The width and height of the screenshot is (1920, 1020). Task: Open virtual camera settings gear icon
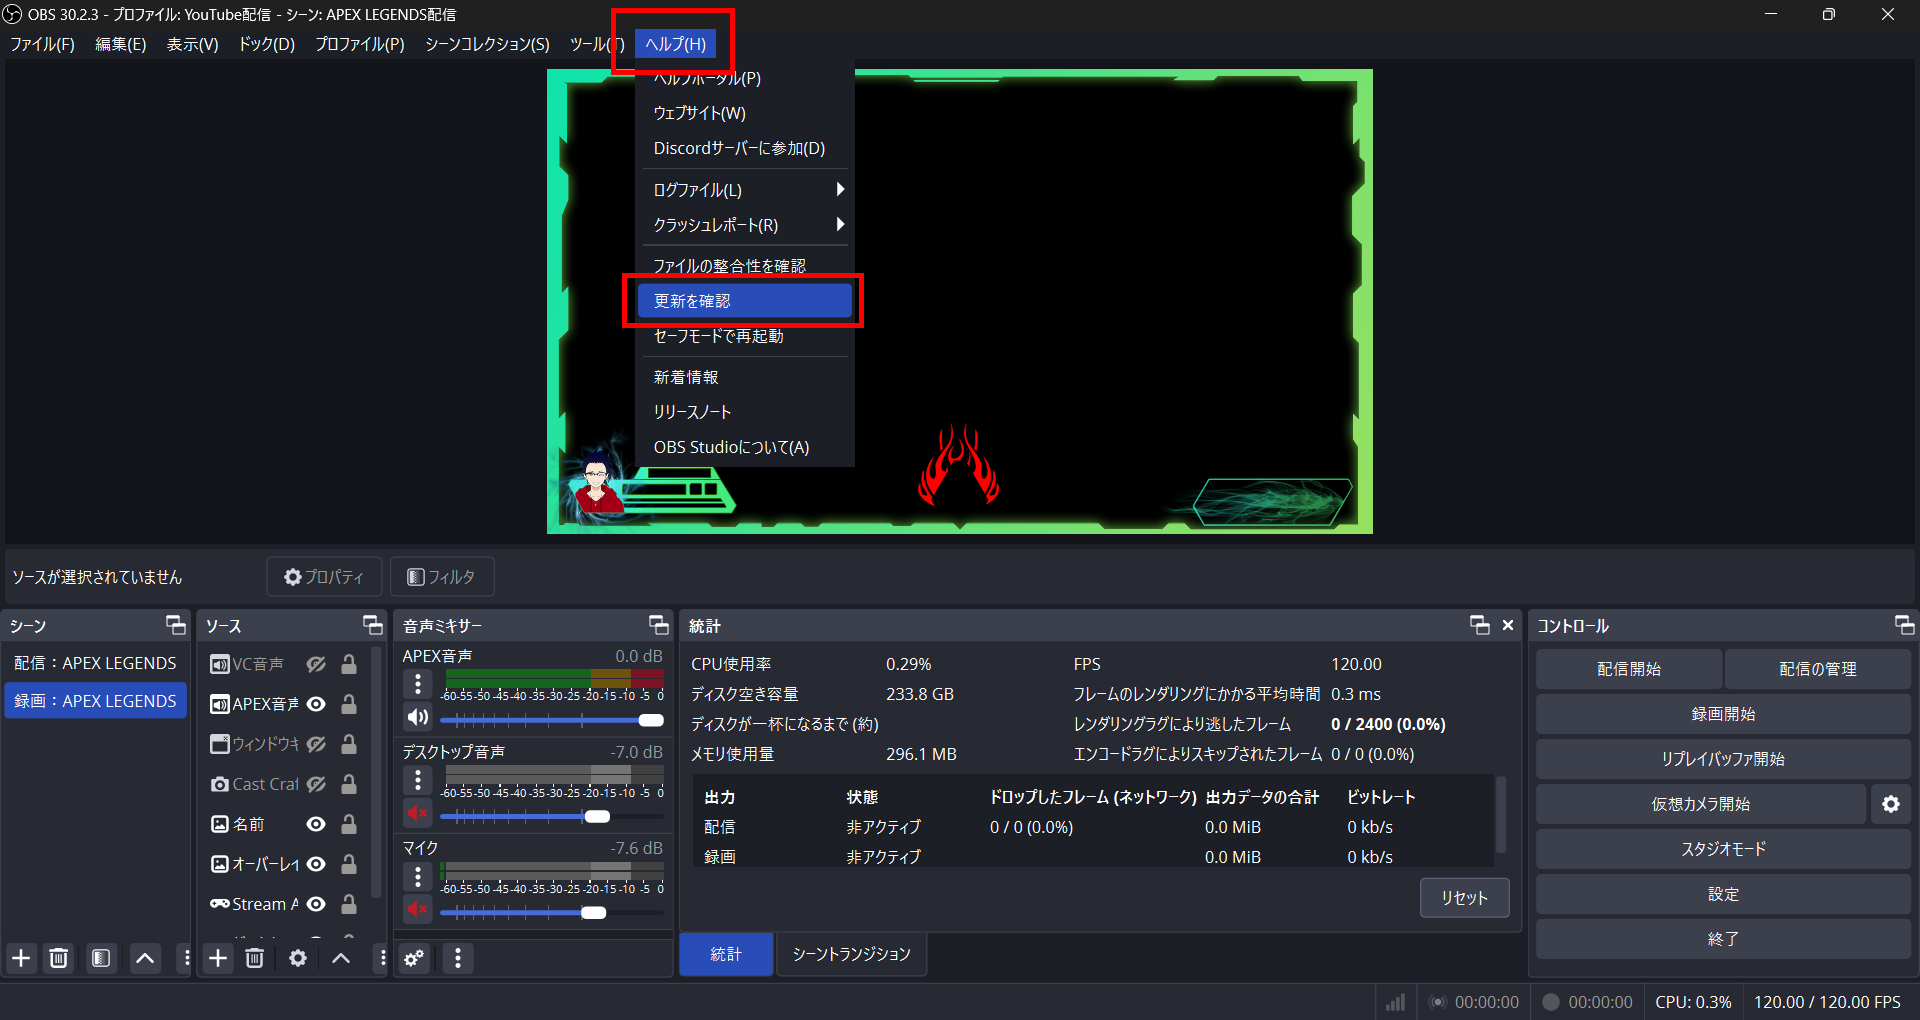[x=1891, y=804]
